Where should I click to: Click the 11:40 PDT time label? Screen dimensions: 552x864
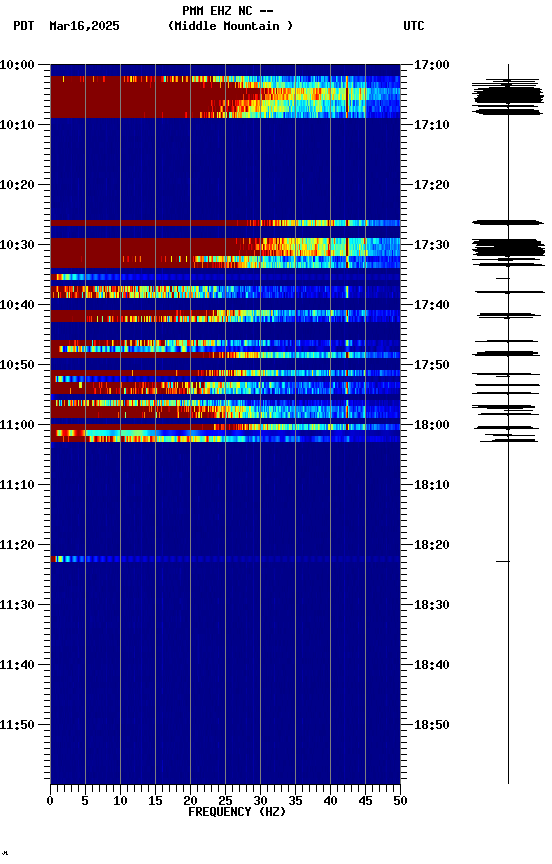click(x=17, y=665)
